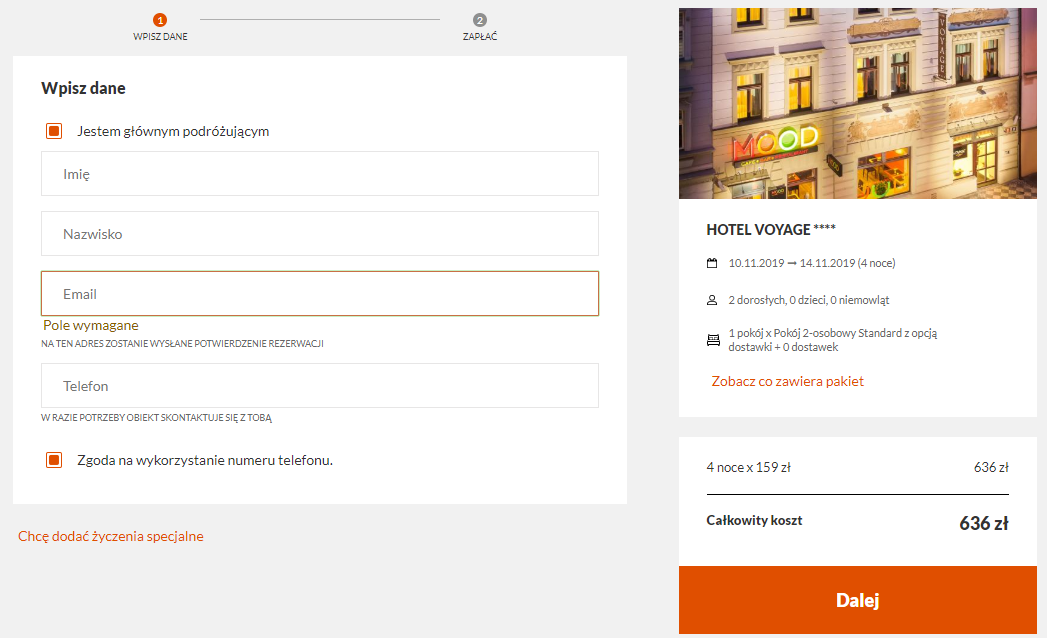Click into the 'Telefon' field
The width and height of the screenshot is (1047, 638).
click(320, 385)
